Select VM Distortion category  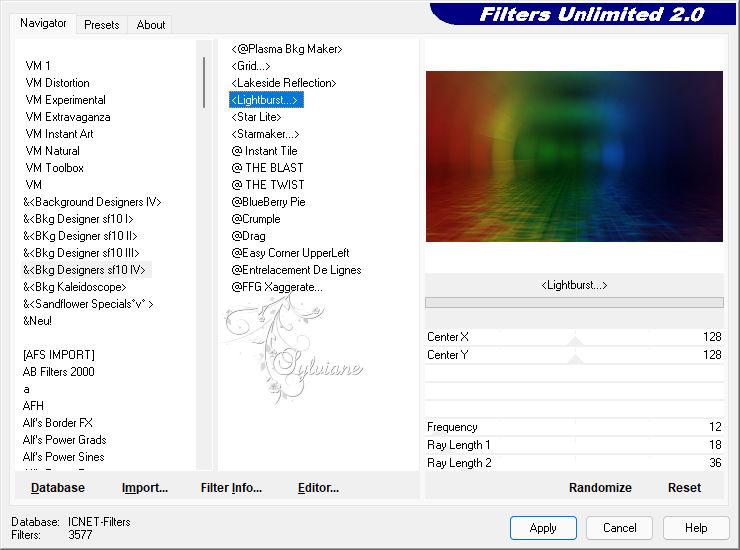(x=57, y=83)
